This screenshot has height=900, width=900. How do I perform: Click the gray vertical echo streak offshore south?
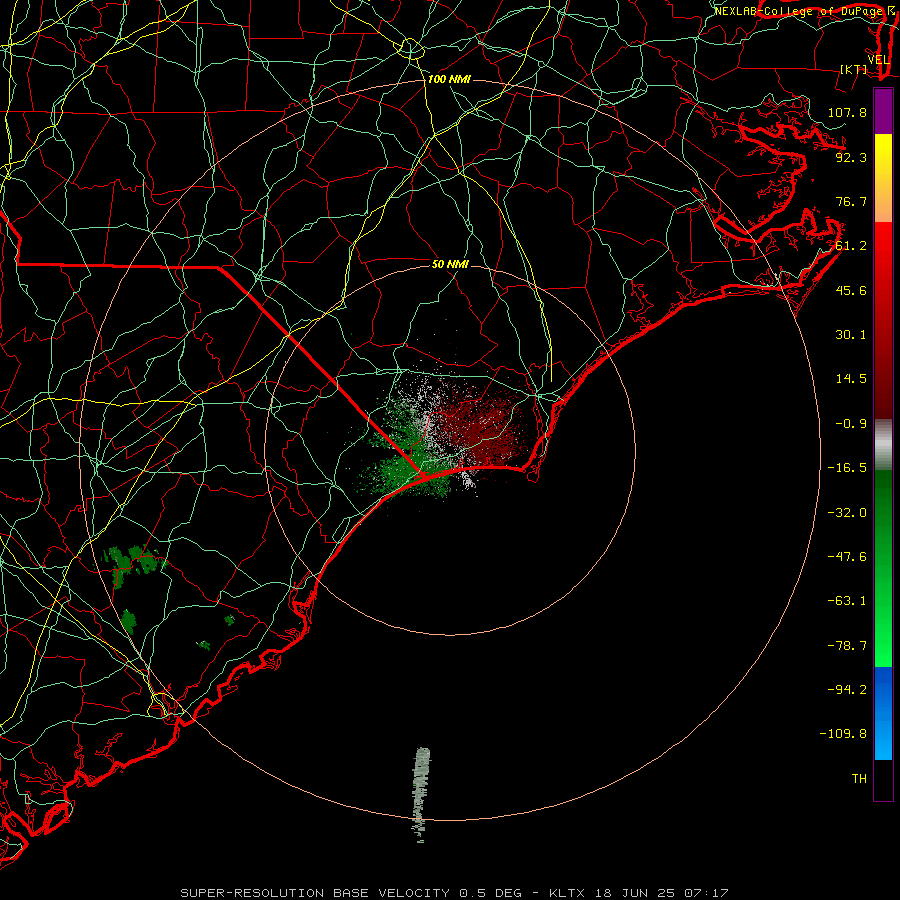(x=421, y=795)
